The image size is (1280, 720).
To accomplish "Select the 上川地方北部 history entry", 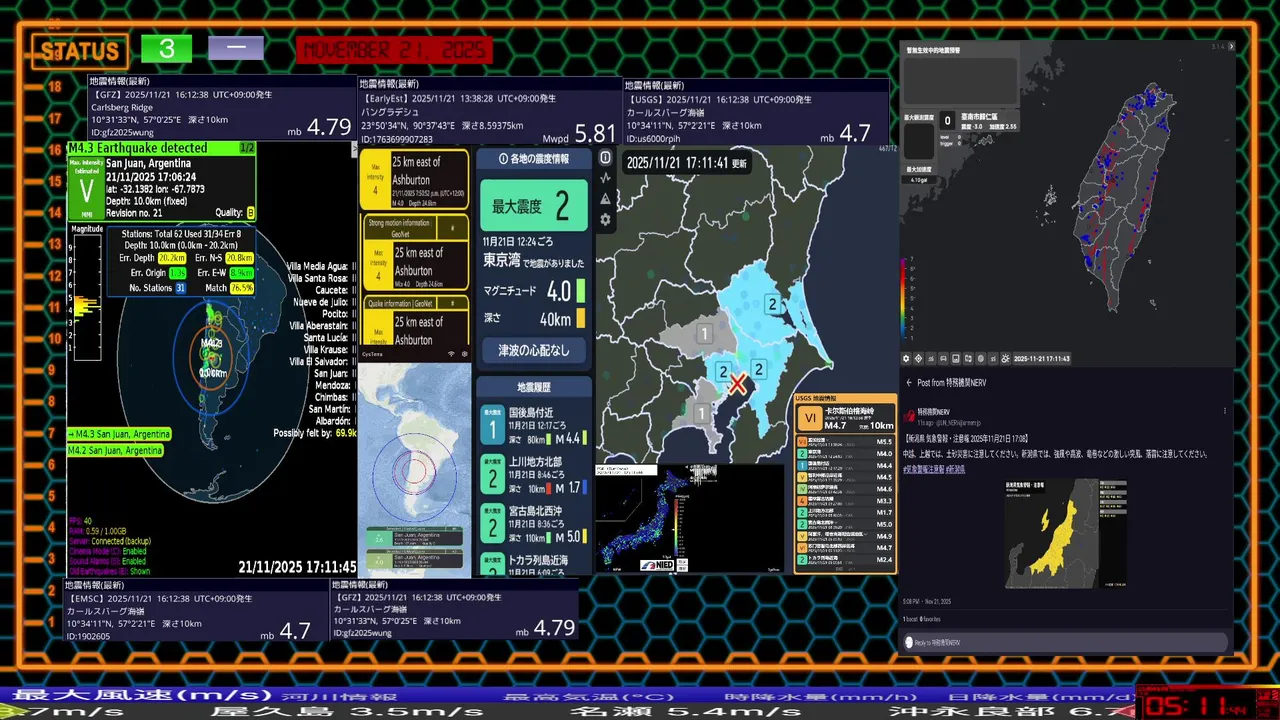I will coord(533,474).
